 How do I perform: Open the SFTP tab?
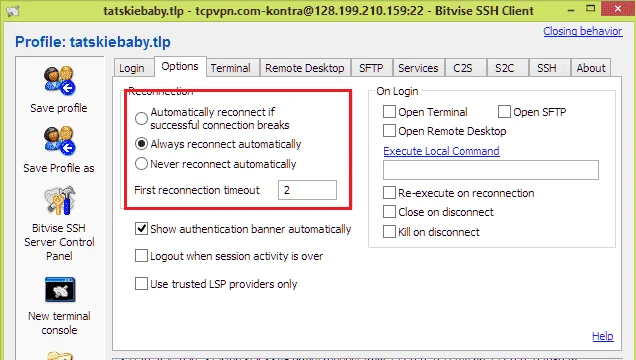click(x=371, y=68)
